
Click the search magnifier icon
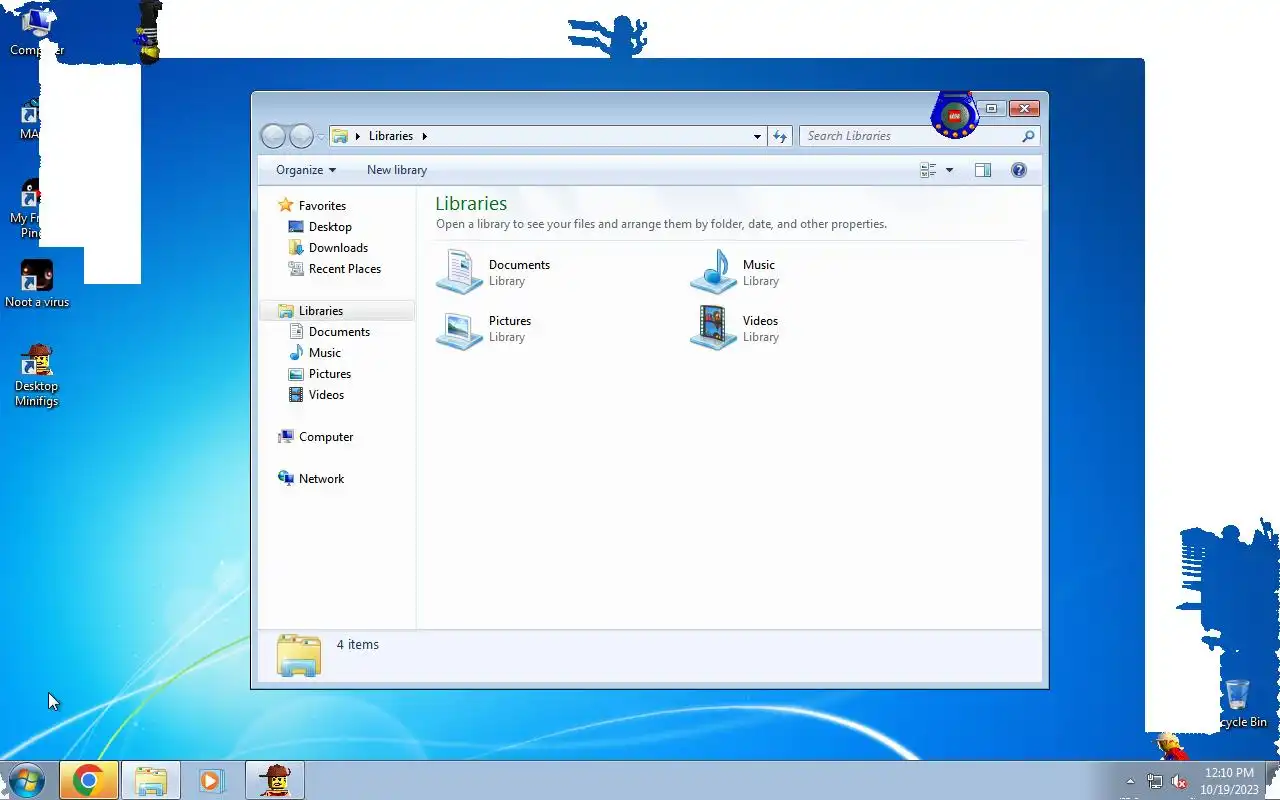(1028, 136)
